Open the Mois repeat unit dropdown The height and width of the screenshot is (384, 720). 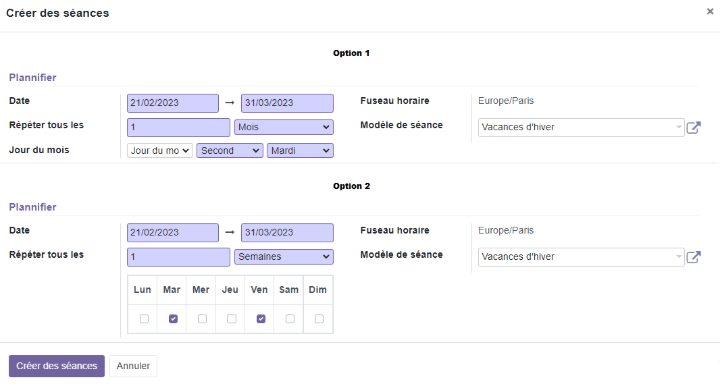tap(284, 127)
